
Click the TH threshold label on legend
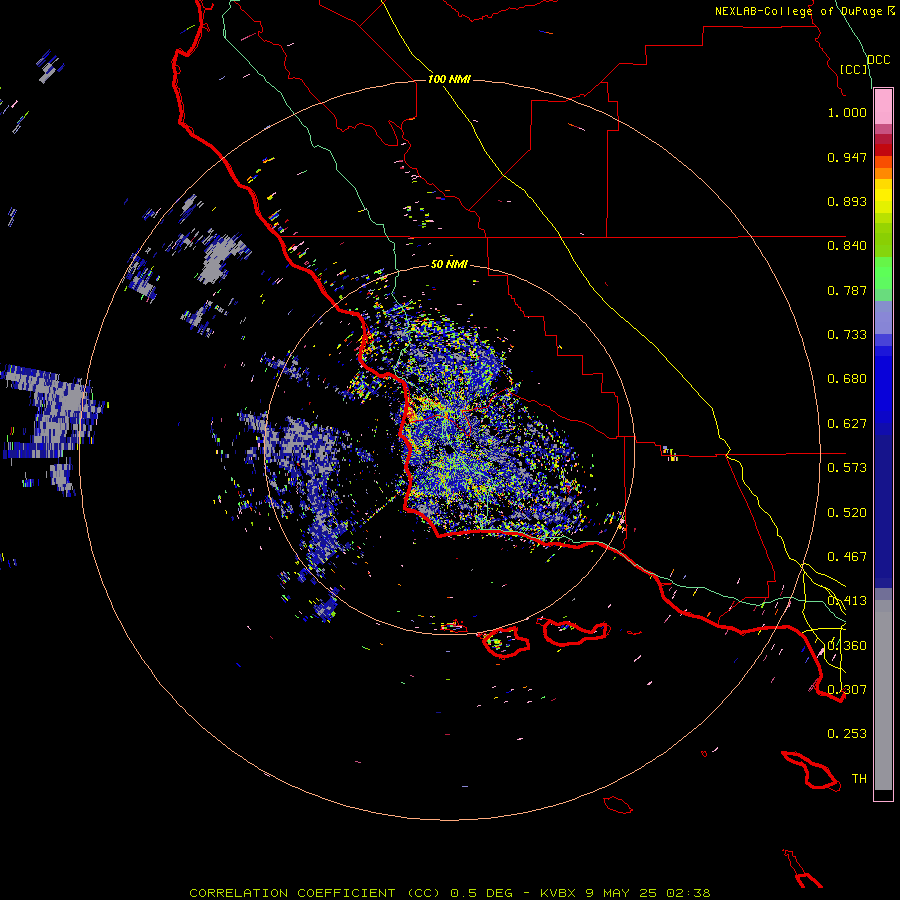click(x=859, y=779)
